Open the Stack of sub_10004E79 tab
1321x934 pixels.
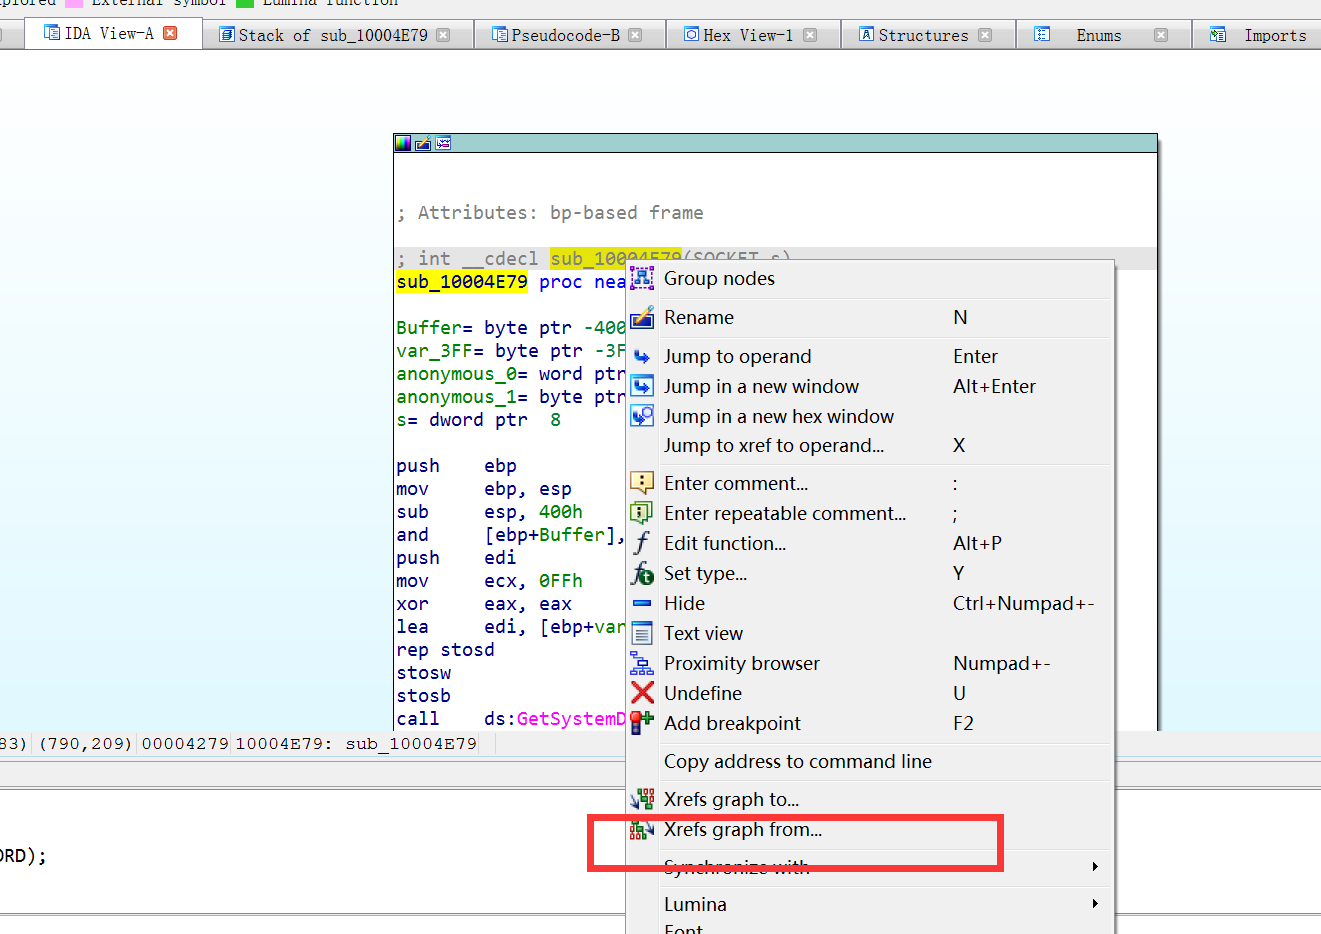click(x=333, y=35)
